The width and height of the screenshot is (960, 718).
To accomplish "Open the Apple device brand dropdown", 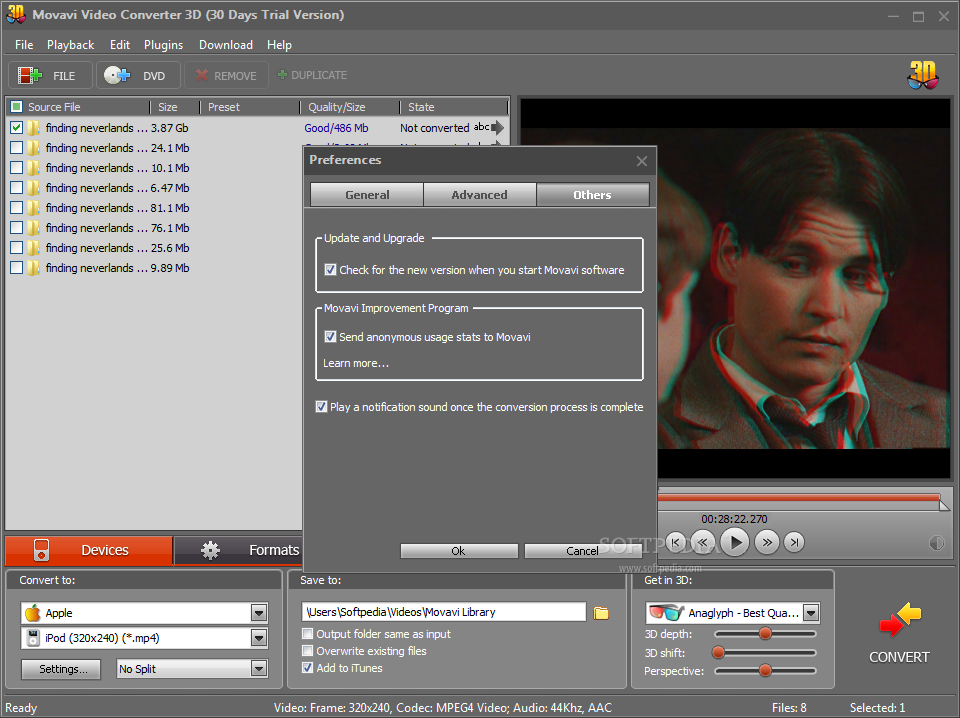I will (x=259, y=613).
